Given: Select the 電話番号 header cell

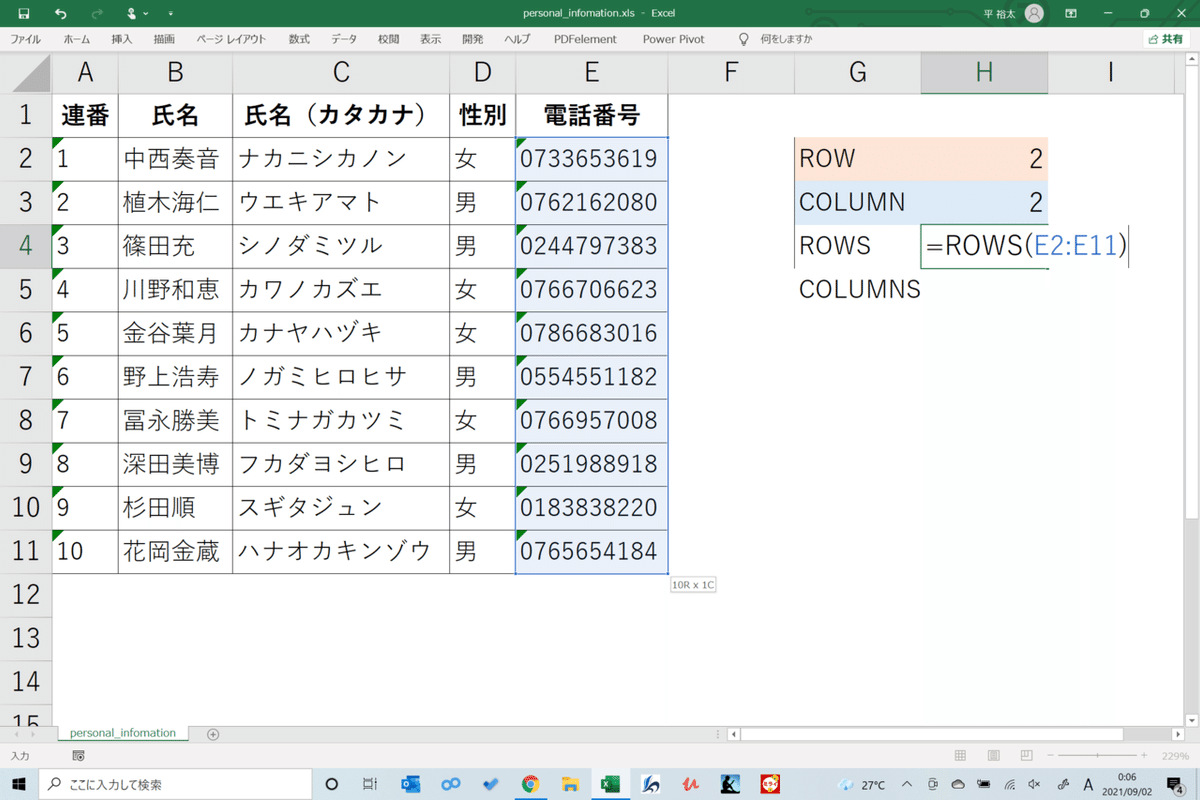Looking at the screenshot, I should tap(592, 115).
